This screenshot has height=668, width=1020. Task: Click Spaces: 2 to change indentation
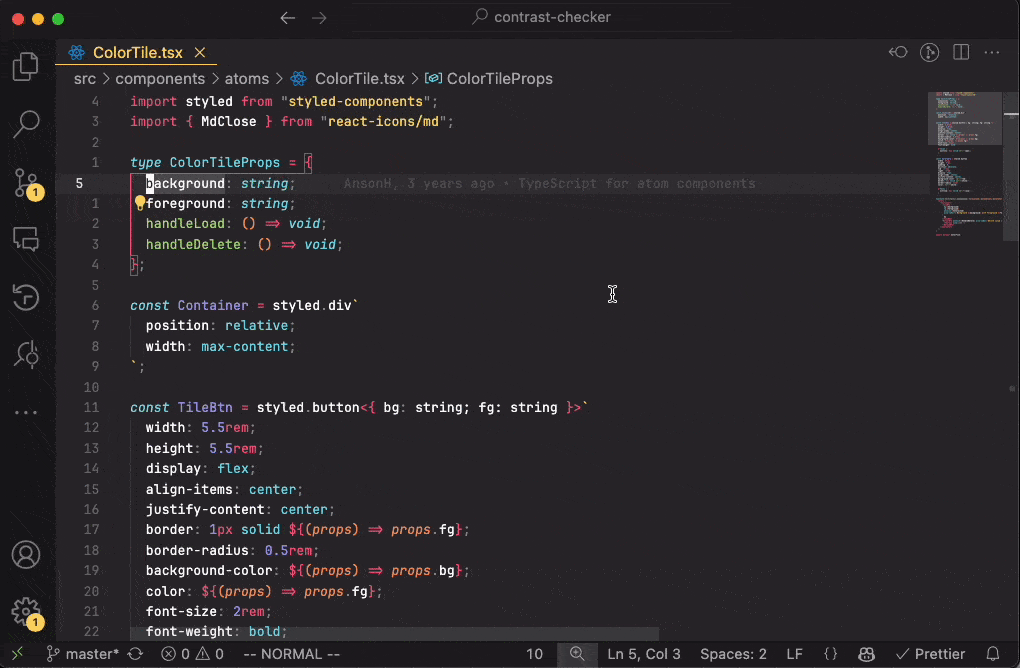733,654
